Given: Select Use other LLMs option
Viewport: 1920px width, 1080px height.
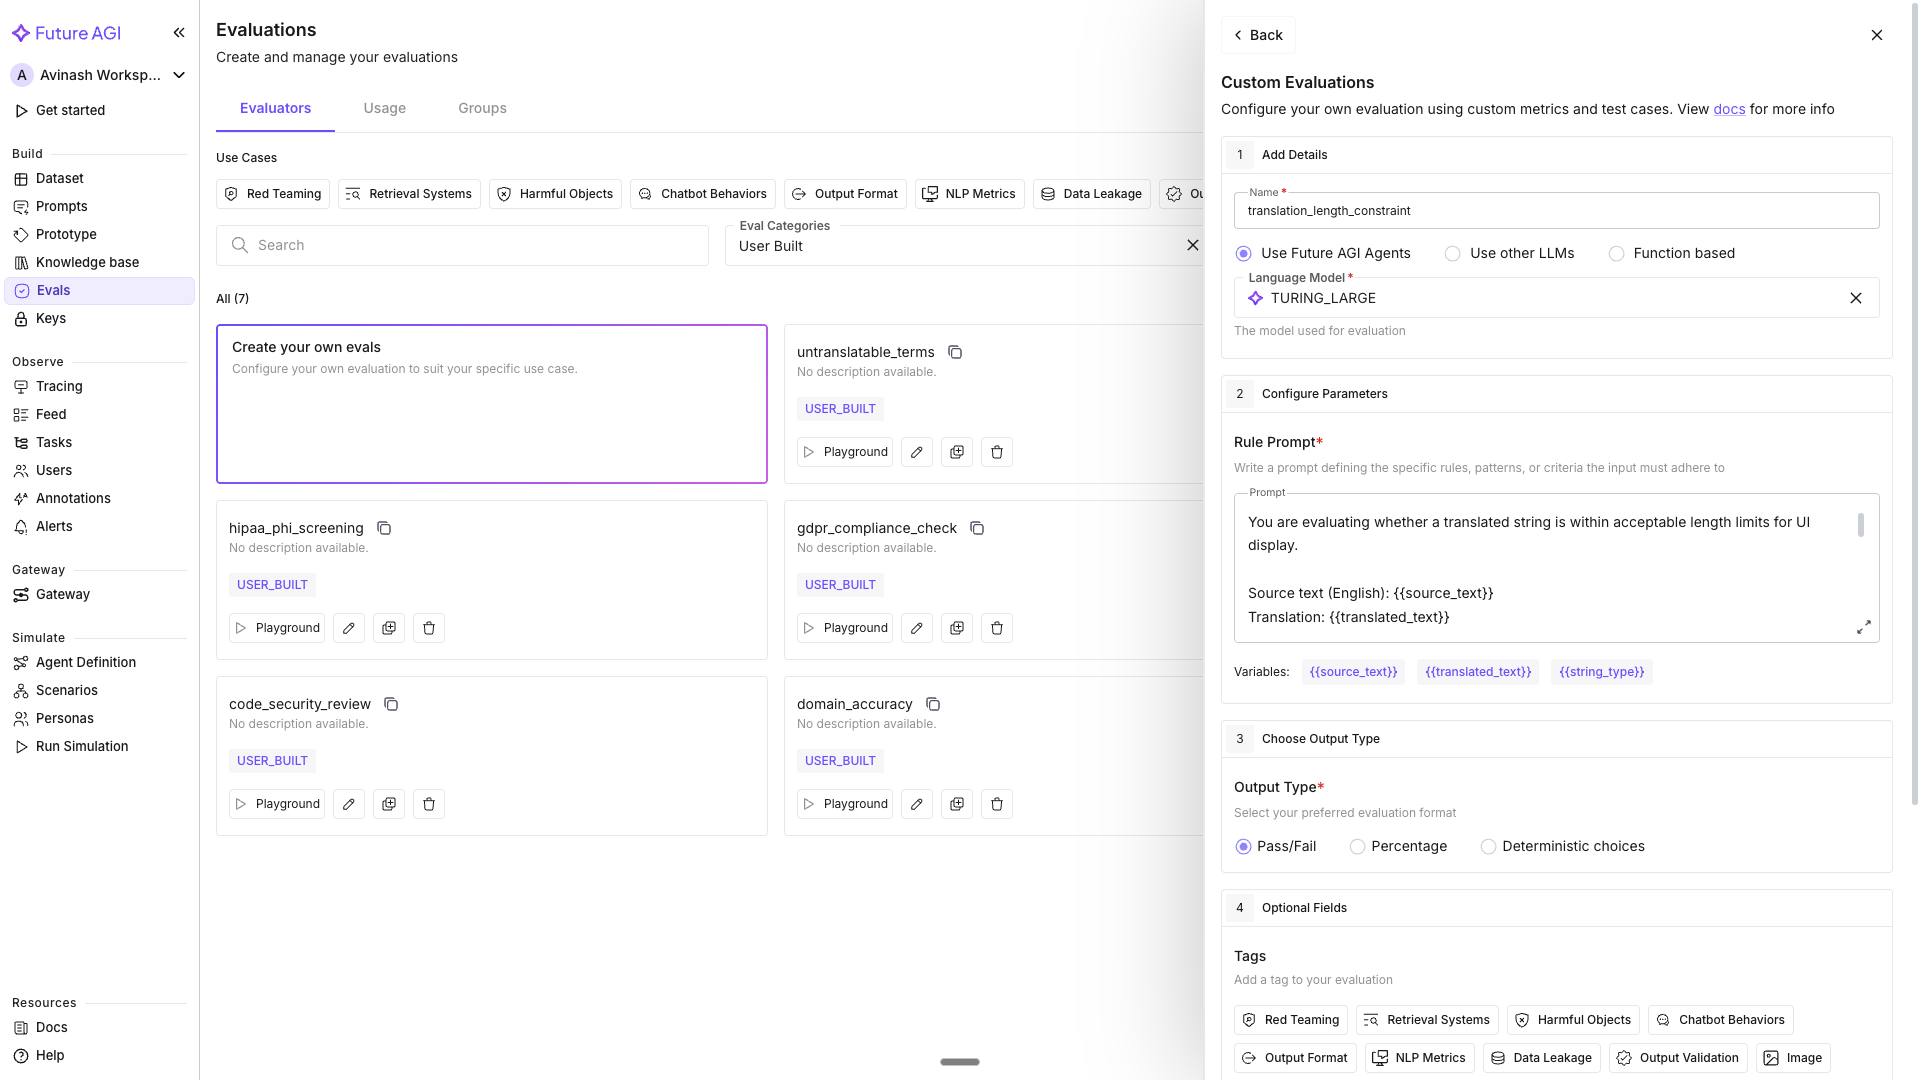Looking at the screenshot, I should tap(1452, 254).
